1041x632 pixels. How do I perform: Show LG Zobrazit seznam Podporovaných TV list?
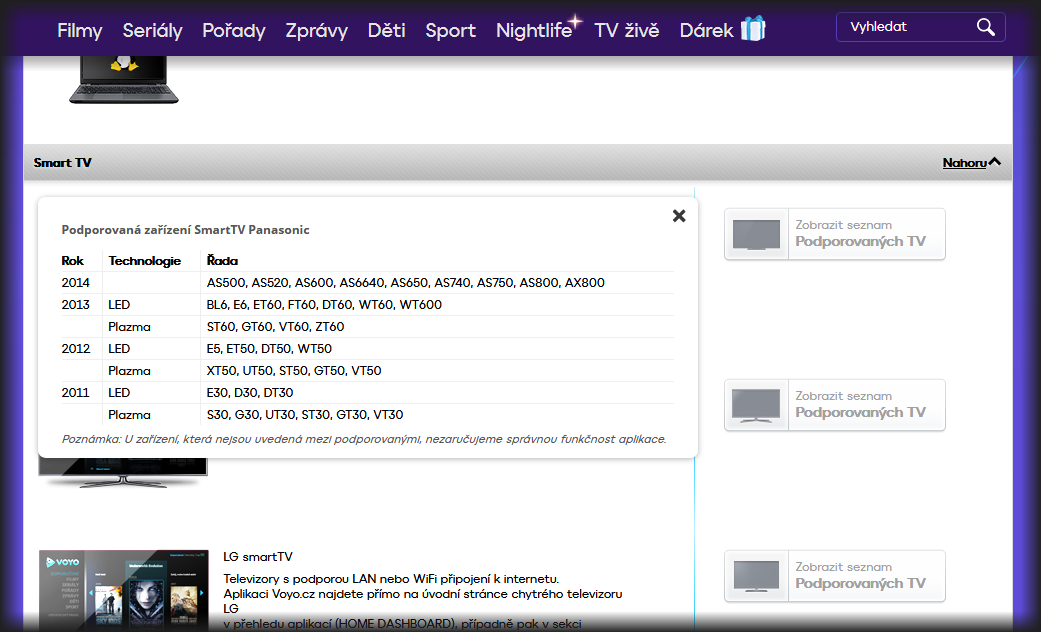(835, 576)
